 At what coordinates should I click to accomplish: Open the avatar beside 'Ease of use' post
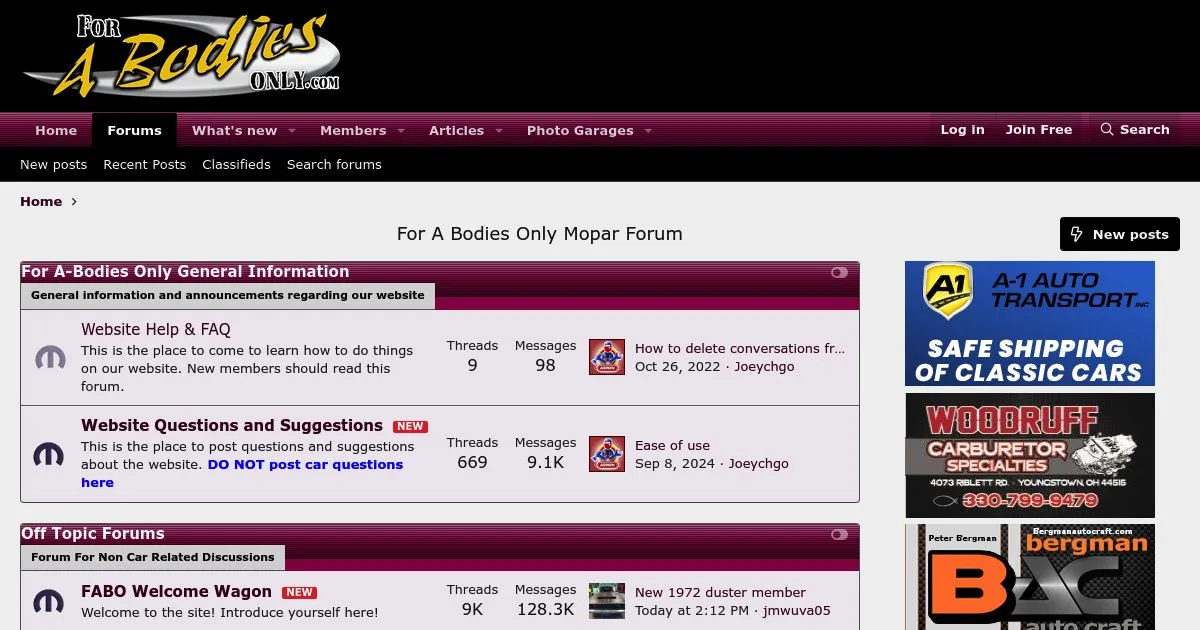point(607,454)
